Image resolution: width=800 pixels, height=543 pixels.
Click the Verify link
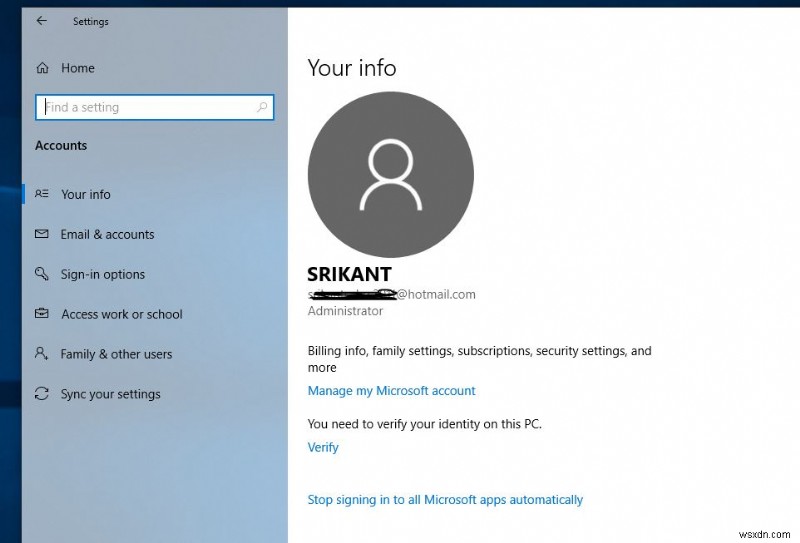coord(323,447)
